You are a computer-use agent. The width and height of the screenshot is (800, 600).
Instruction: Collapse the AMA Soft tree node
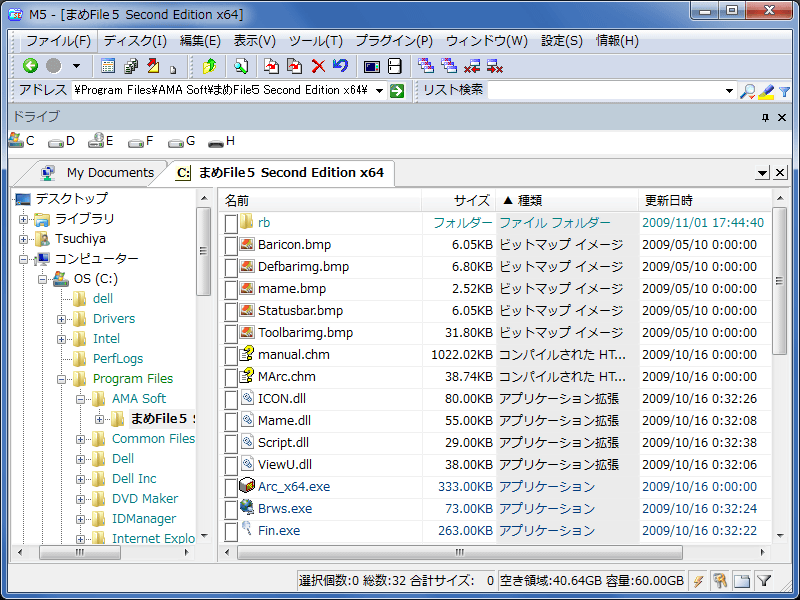click(x=81, y=399)
